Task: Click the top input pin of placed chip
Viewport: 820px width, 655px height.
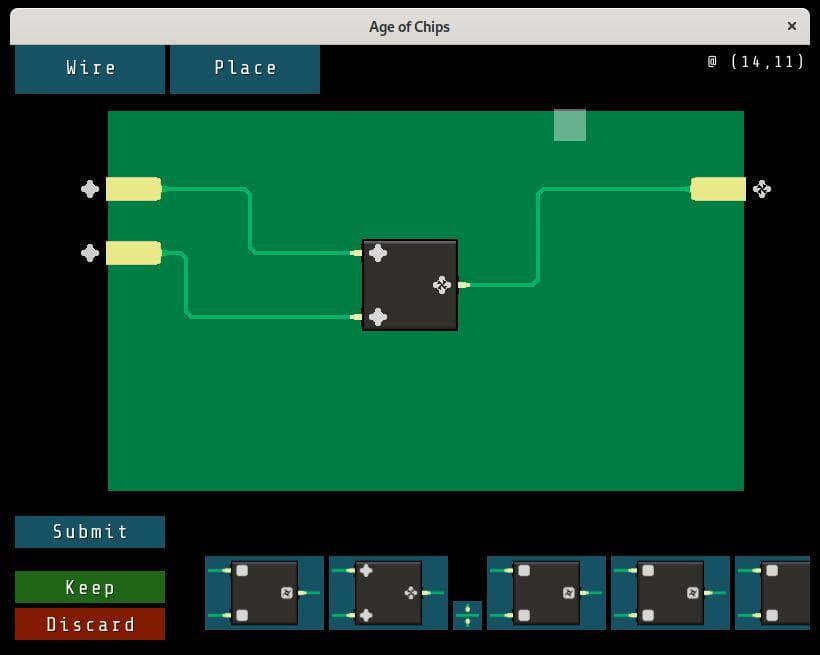Action: (378, 253)
